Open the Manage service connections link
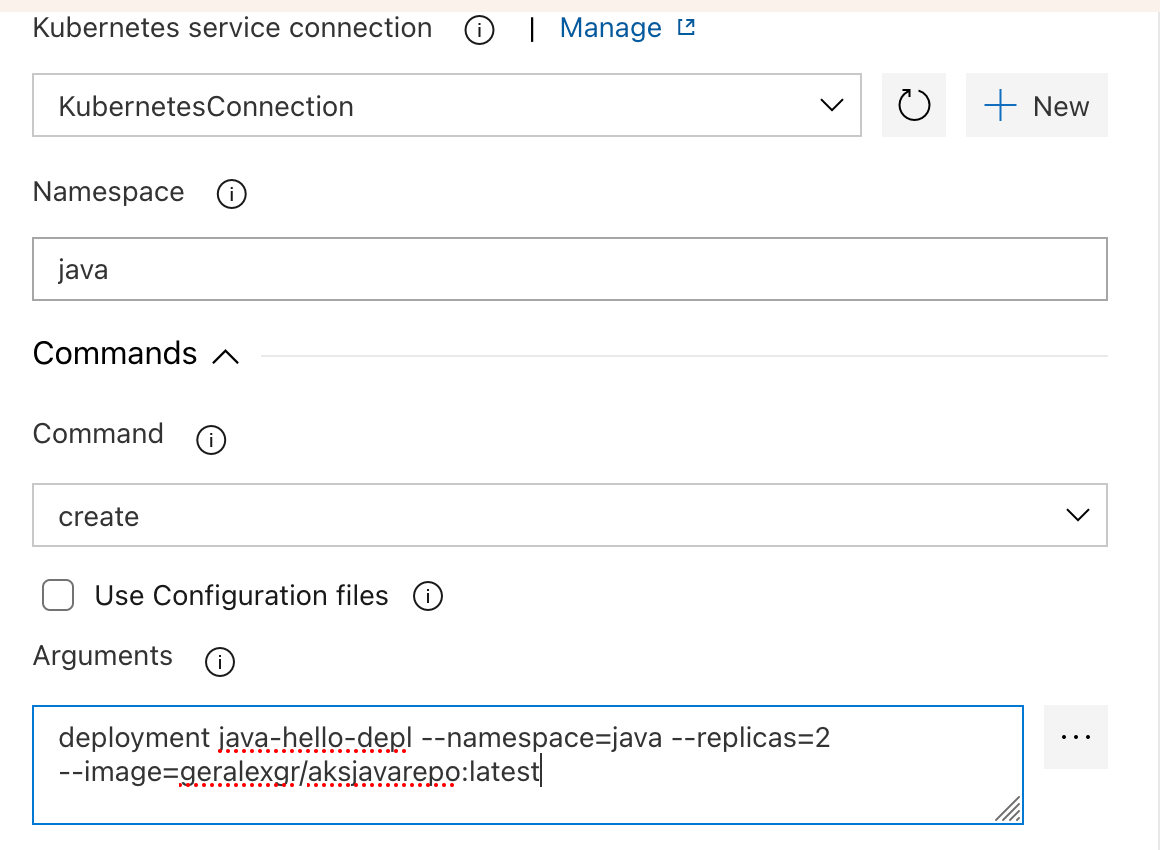Viewport: 1160px width, 850px height. [x=610, y=28]
